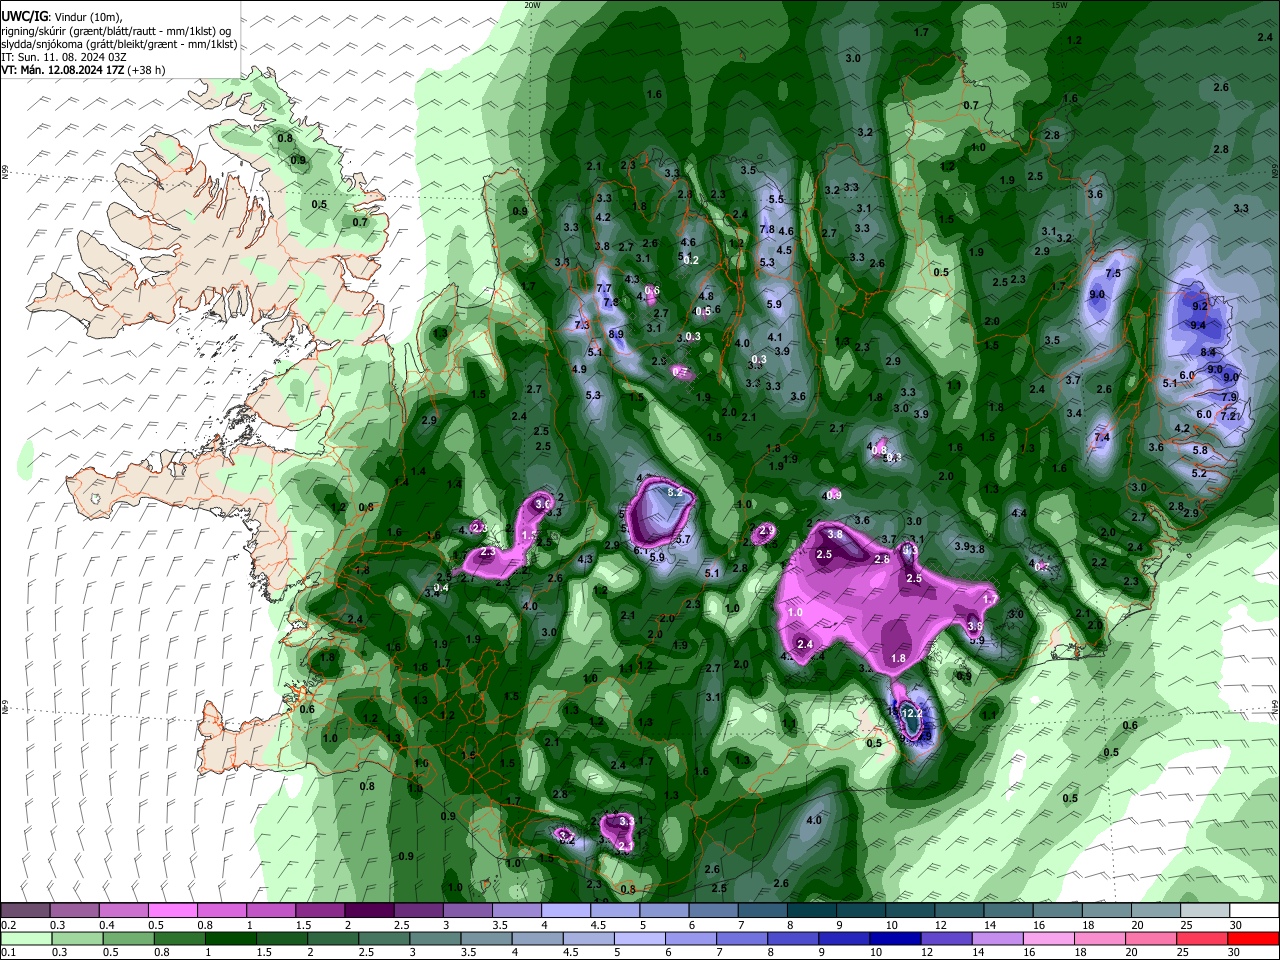
Task: Click the dark navy swatch in lower legend
Action: pyautogui.click(x=894, y=938)
